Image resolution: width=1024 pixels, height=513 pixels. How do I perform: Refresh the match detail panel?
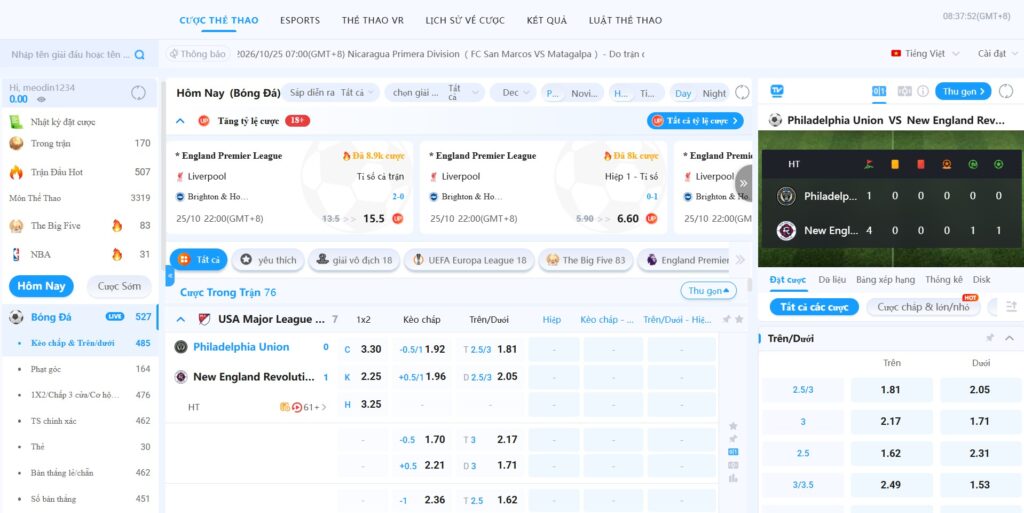coord(1006,91)
